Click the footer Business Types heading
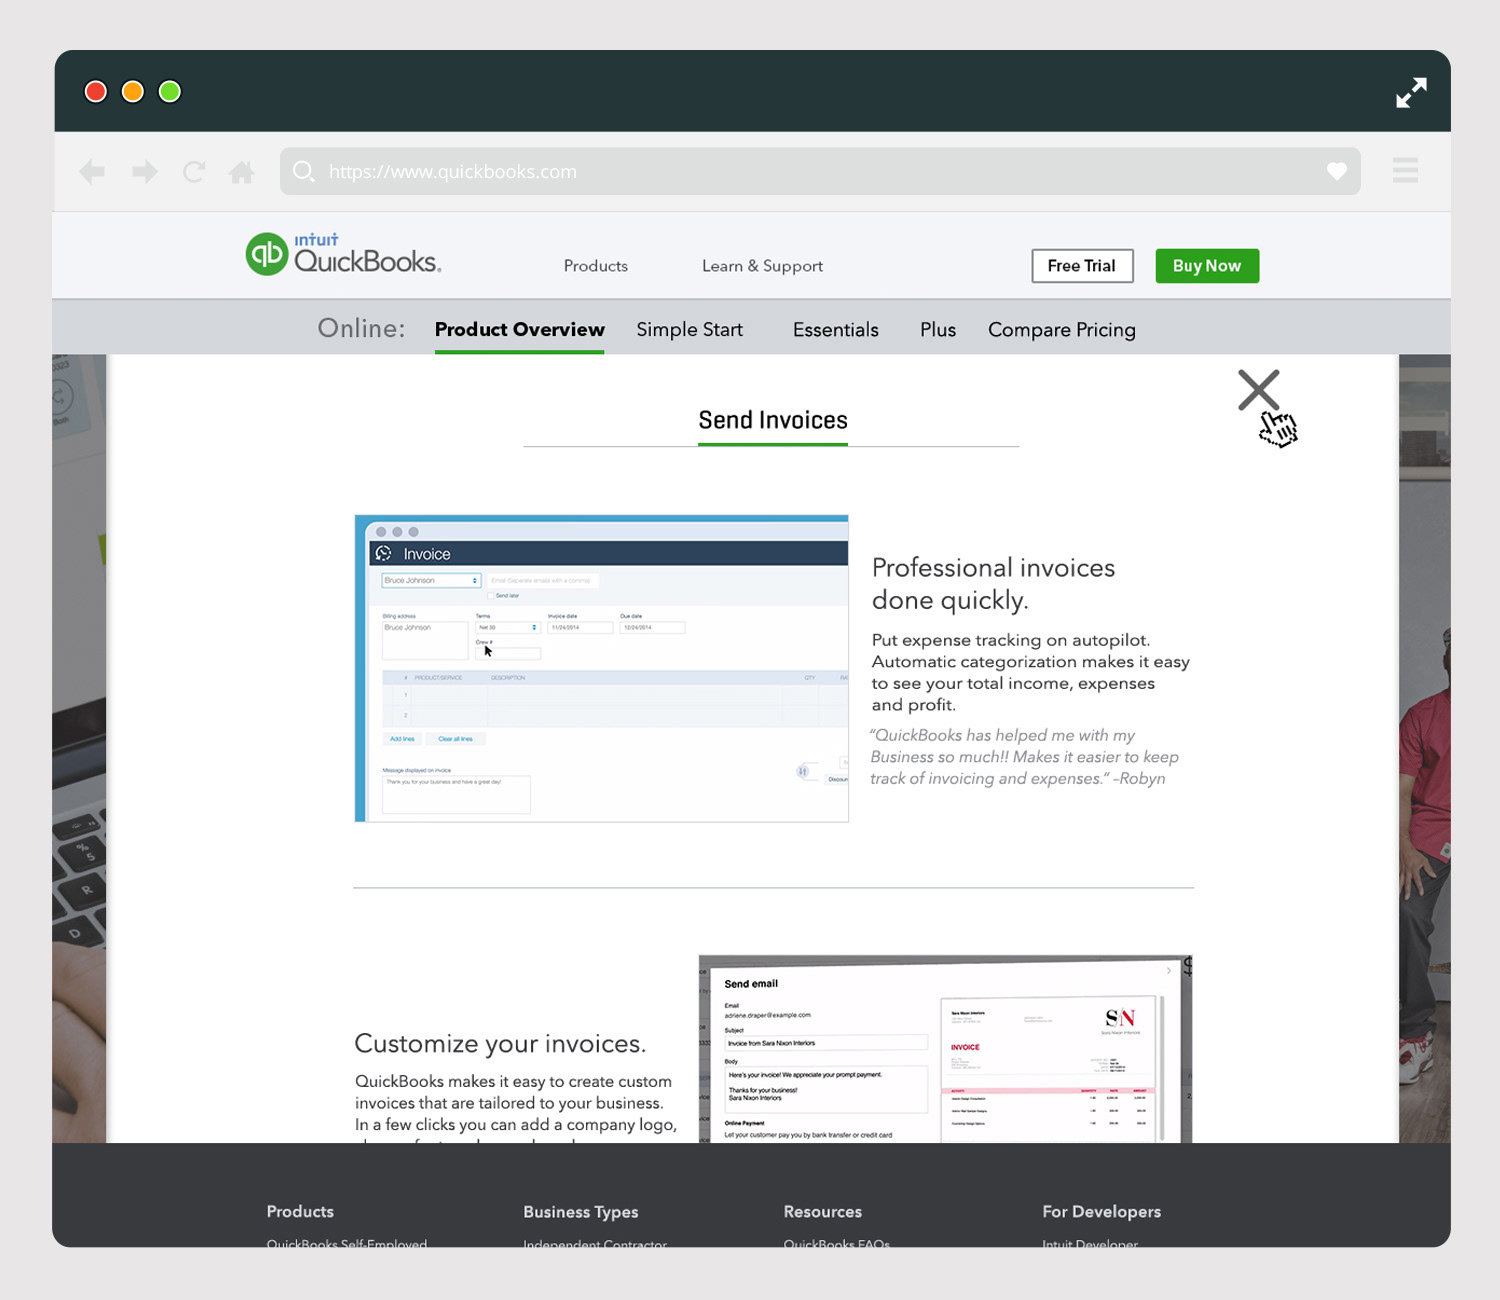Screen dimensions: 1500x1300 [581, 1212]
